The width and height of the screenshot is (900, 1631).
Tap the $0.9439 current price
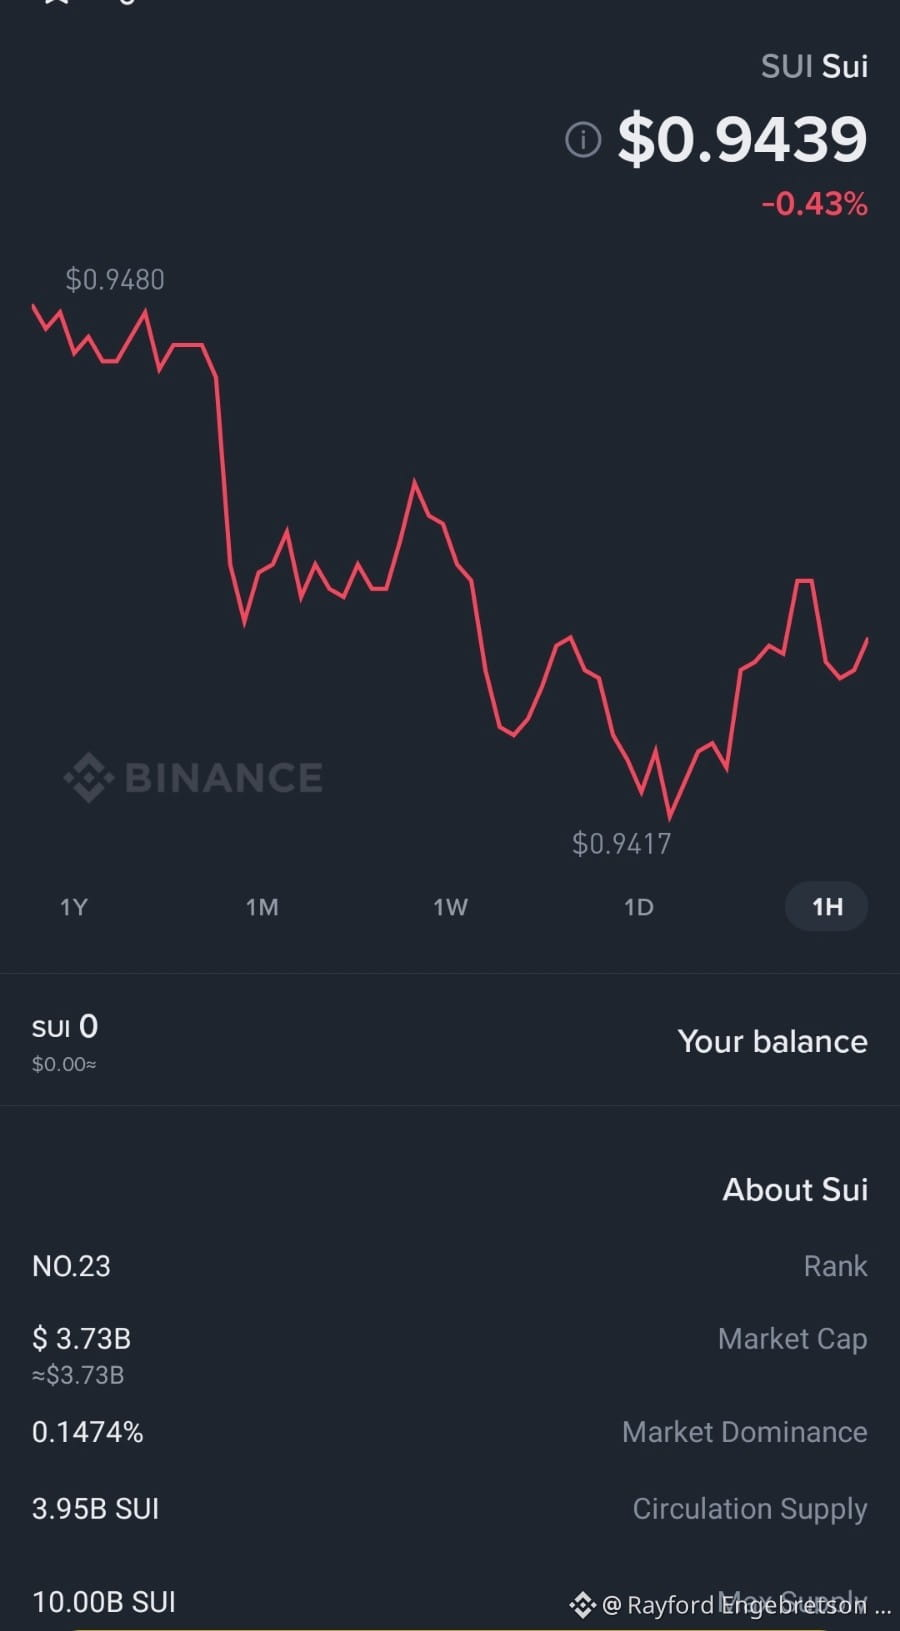(742, 139)
